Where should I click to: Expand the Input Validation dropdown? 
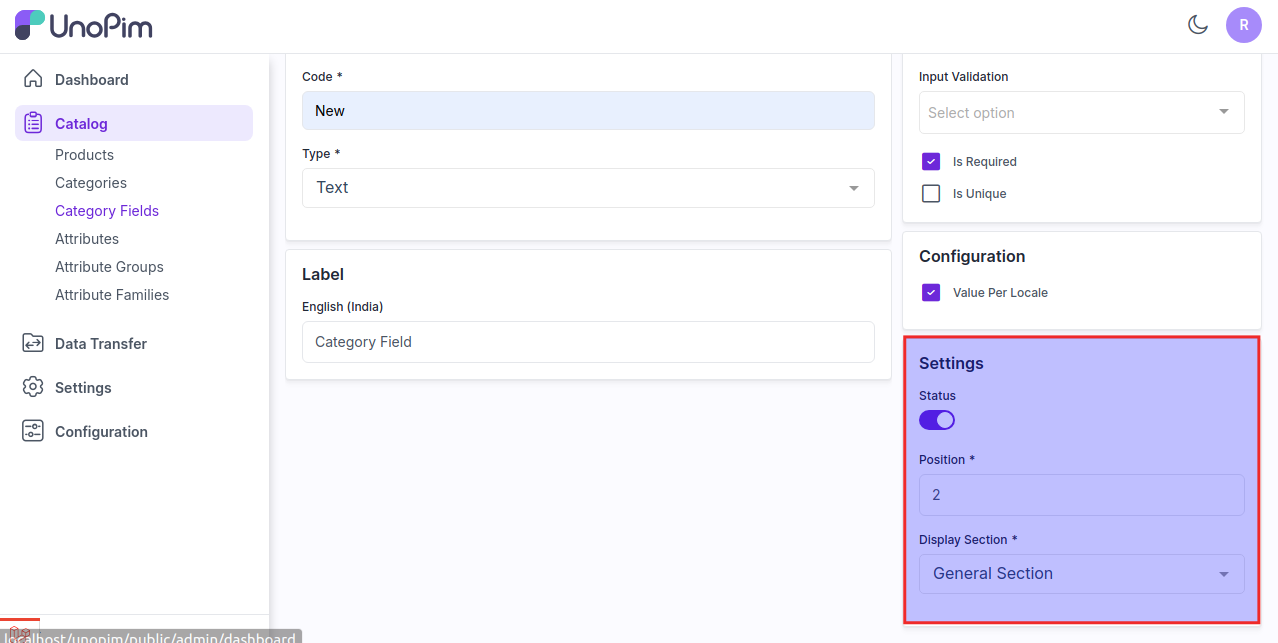pos(1081,112)
